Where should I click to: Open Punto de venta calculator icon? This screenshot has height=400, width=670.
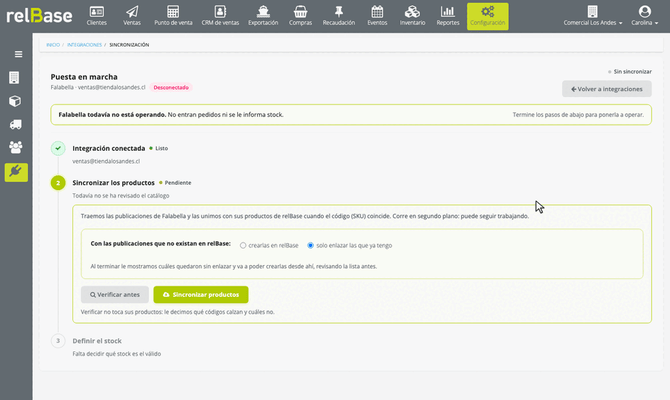tap(173, 11)
